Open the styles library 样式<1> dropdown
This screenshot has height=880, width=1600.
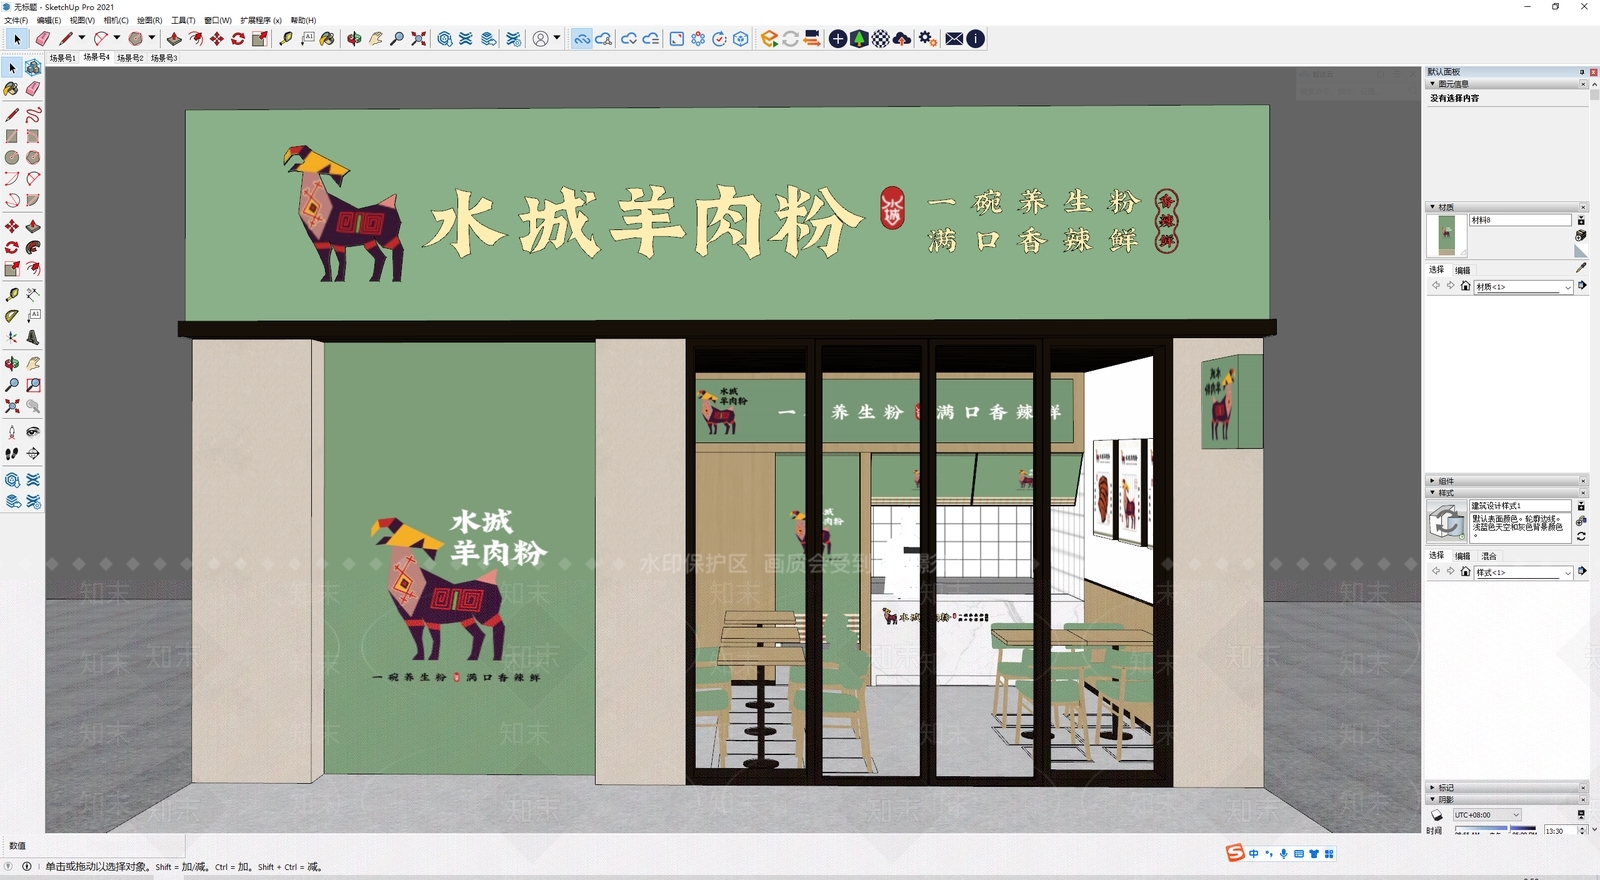tap(1524, 572)
